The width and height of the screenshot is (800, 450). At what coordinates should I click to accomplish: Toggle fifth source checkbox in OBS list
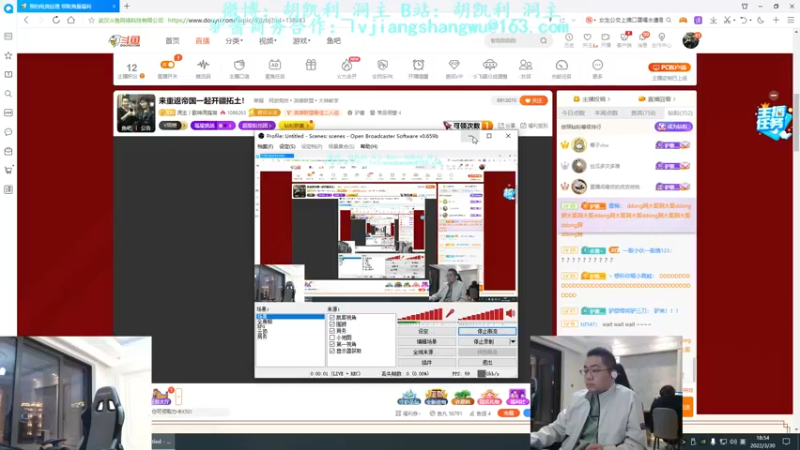click(x=332, y=344)
